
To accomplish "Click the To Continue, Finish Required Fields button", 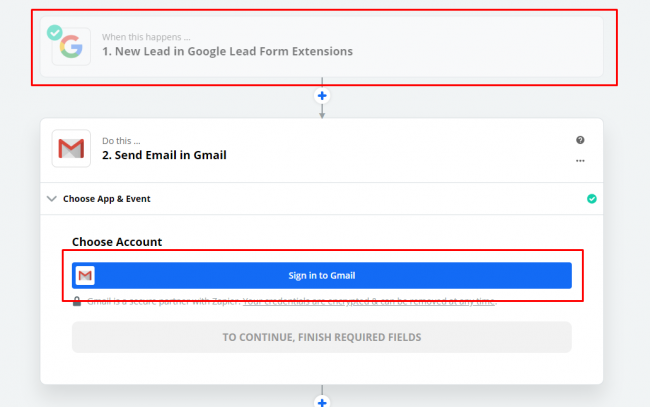I will pos(321,337).
